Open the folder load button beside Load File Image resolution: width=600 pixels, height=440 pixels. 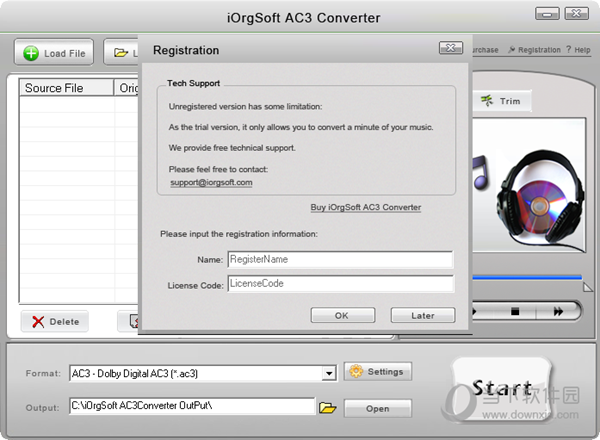click(121, 53)
